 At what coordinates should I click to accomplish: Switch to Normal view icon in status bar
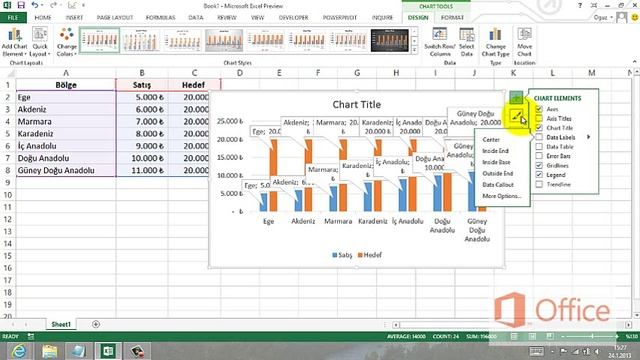(x=514, y=336)
